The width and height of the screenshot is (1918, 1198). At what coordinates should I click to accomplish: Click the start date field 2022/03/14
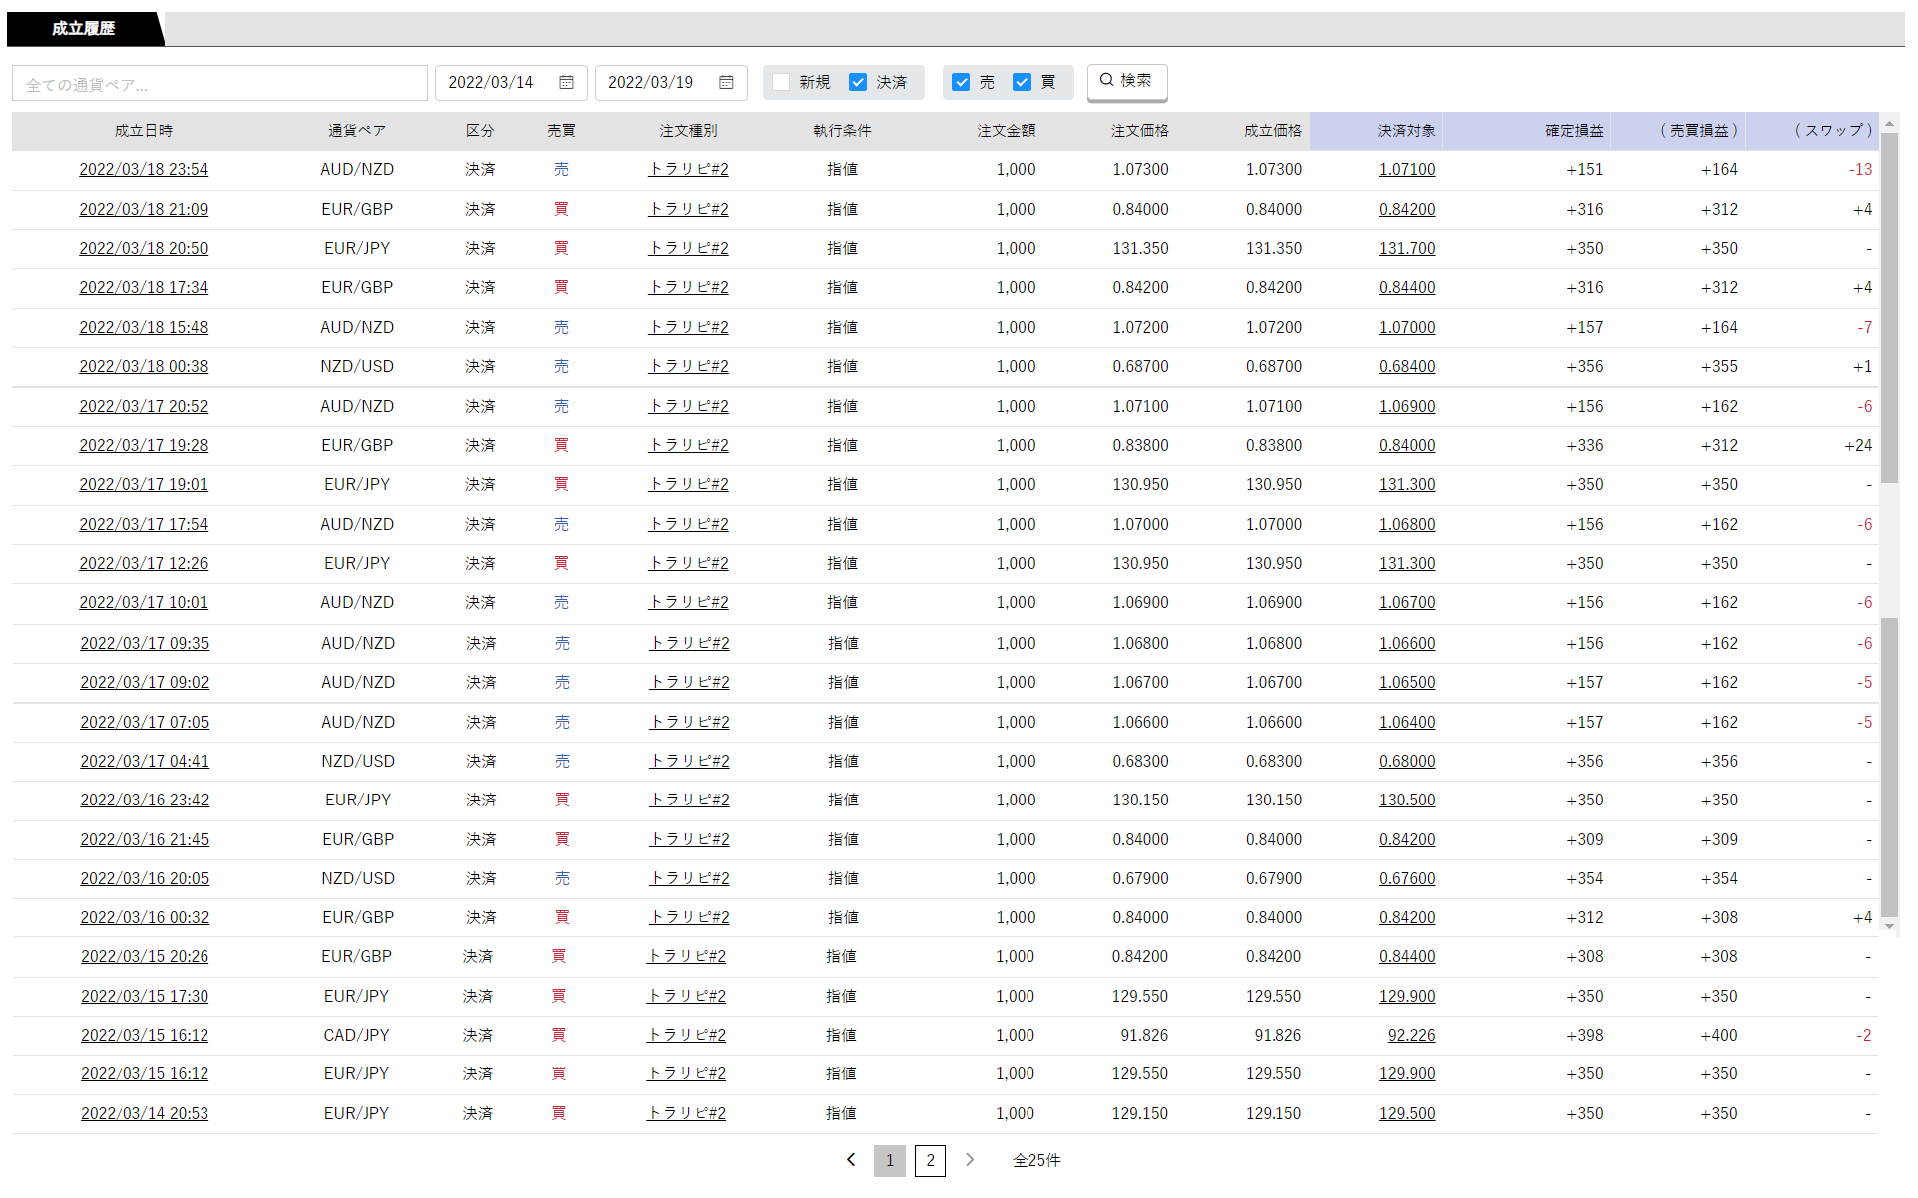coord(511,83)
